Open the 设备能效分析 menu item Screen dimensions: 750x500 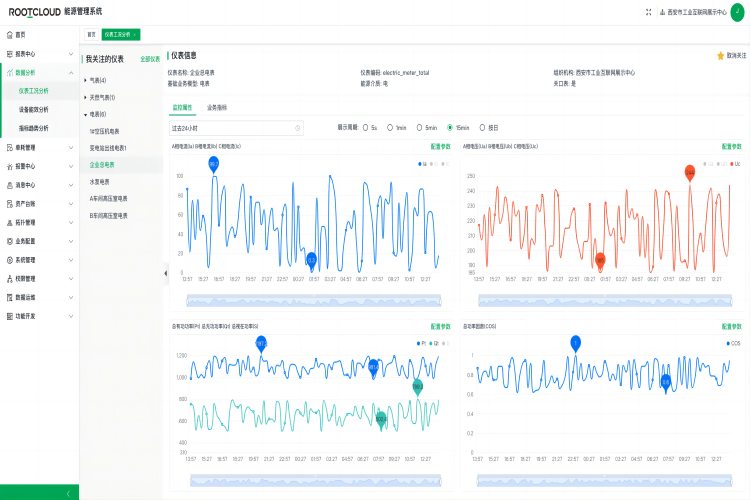(33, 109)
